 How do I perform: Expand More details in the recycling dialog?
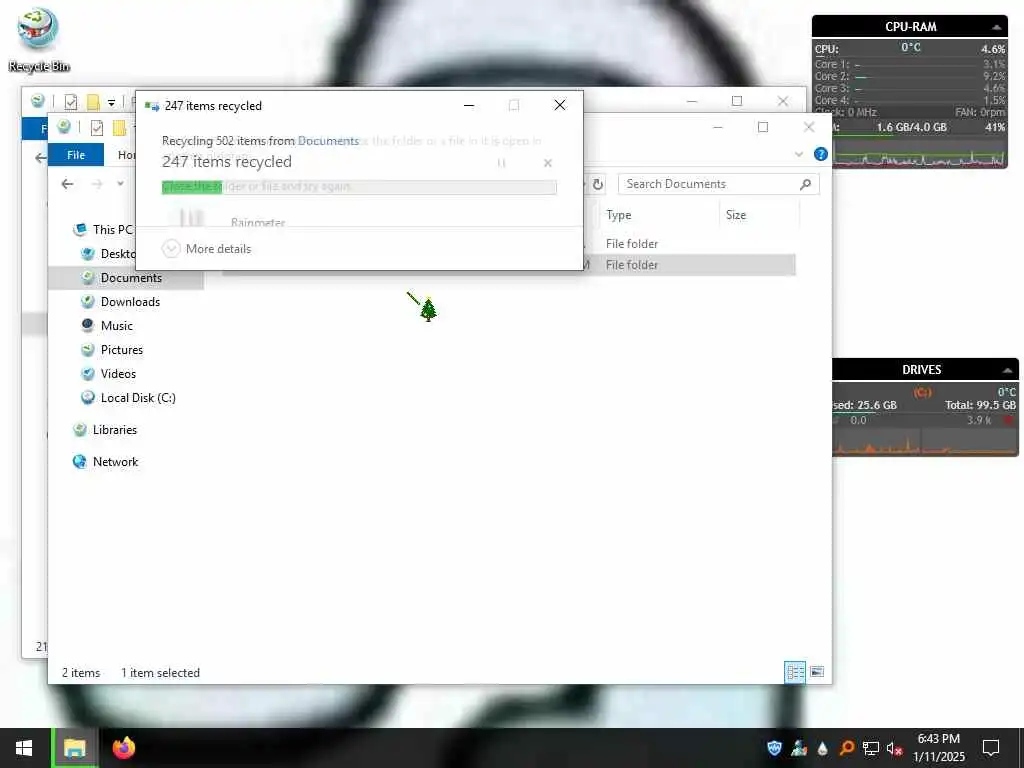(x=206, y=249)
